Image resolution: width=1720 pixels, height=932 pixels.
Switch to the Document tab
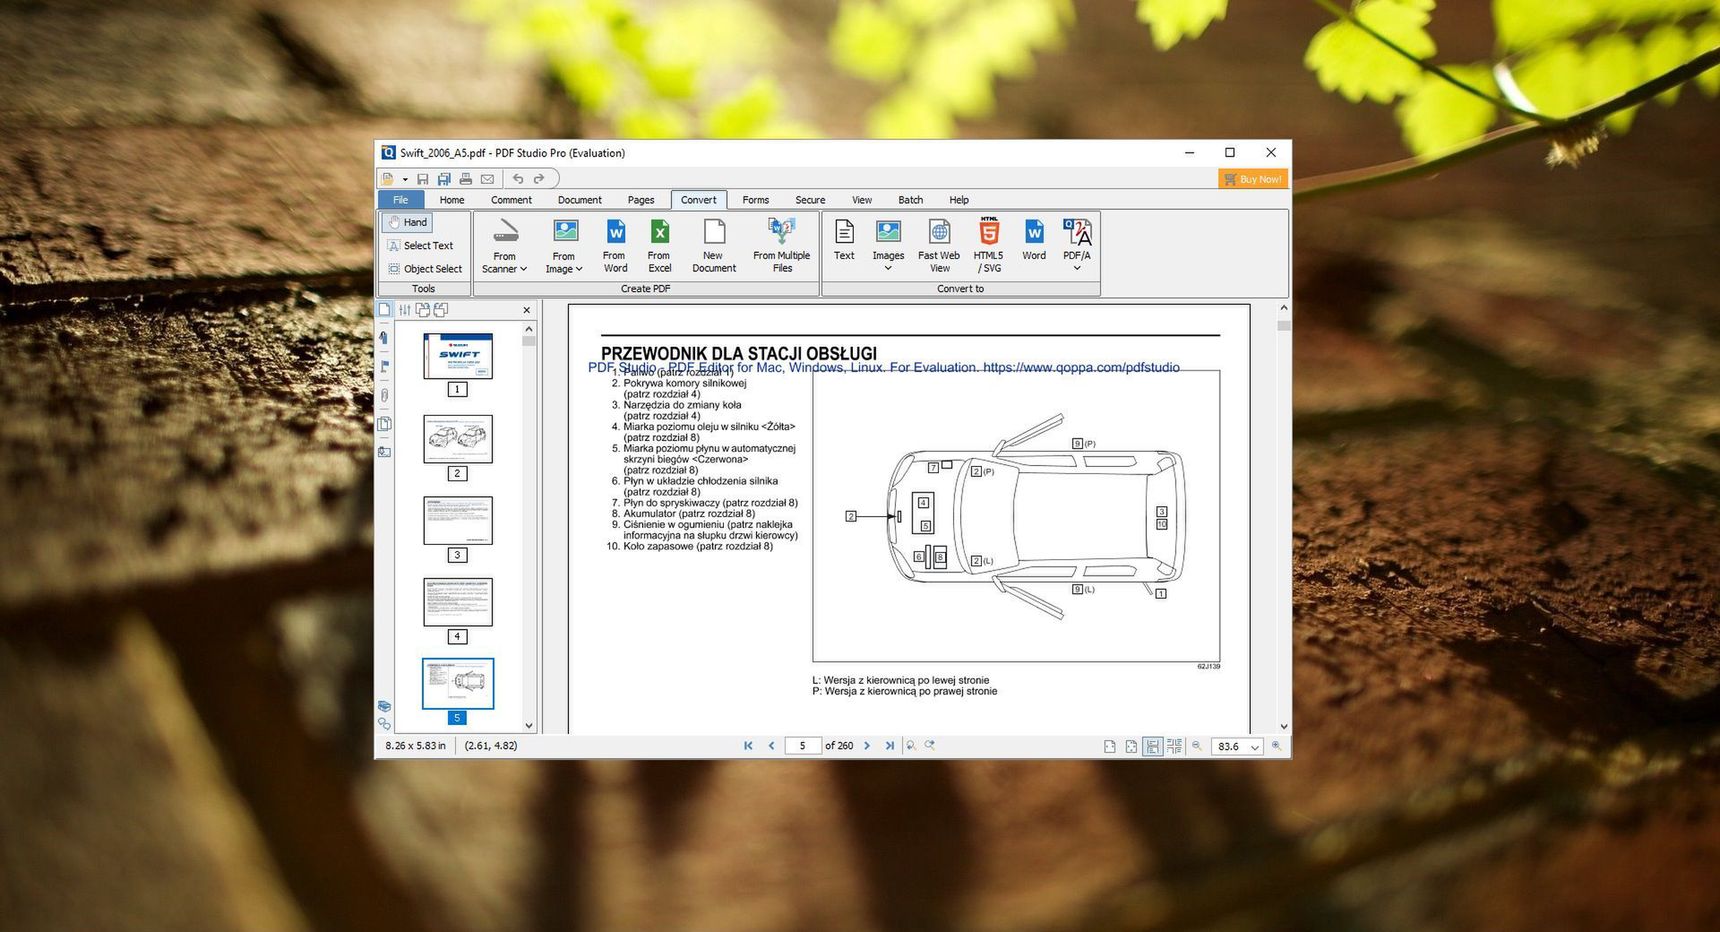(580, 200)
